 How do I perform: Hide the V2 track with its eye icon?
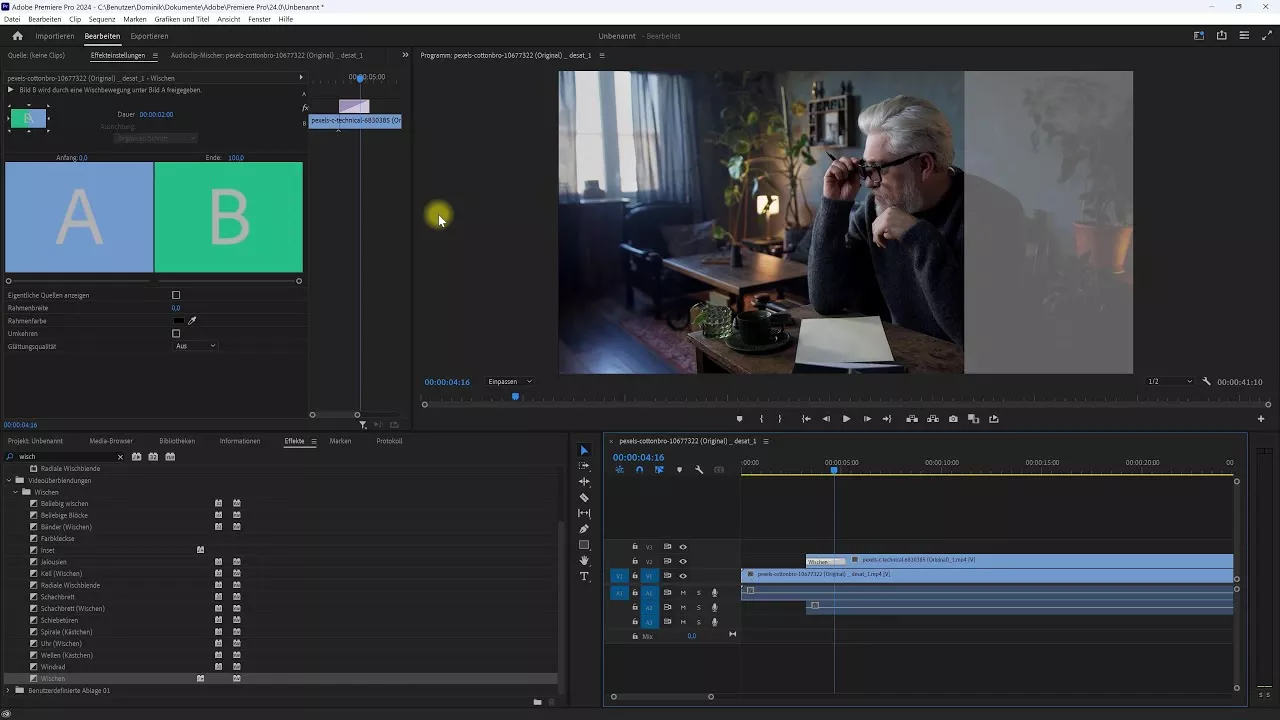point(683,561)
